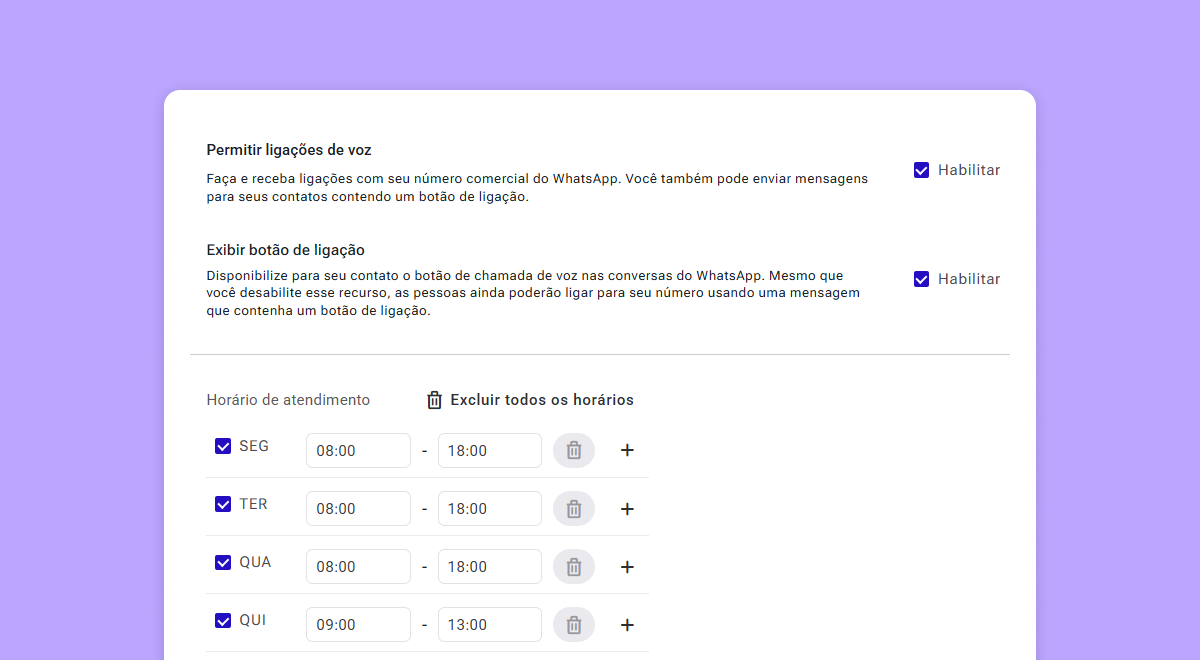The image size is (1200, 660).
Task: Edit SEG end time 18:00 field
Action: 490,450
